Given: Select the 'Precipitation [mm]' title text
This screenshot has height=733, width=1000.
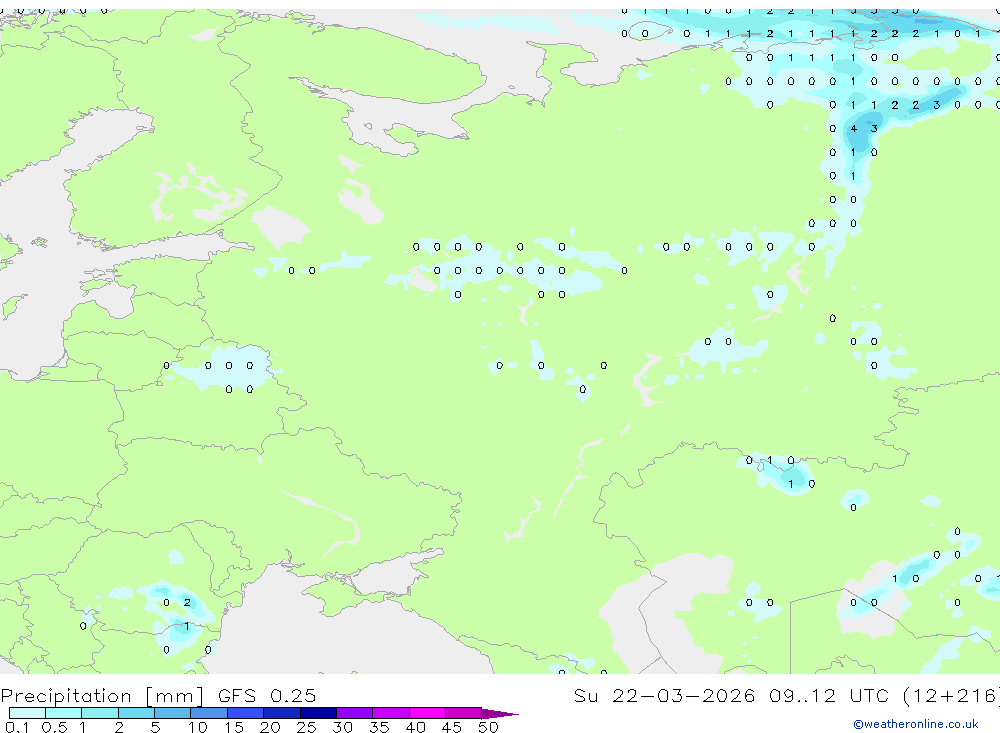Looking at the screenshot, I should pyautogui.click(x=102, y=695).
